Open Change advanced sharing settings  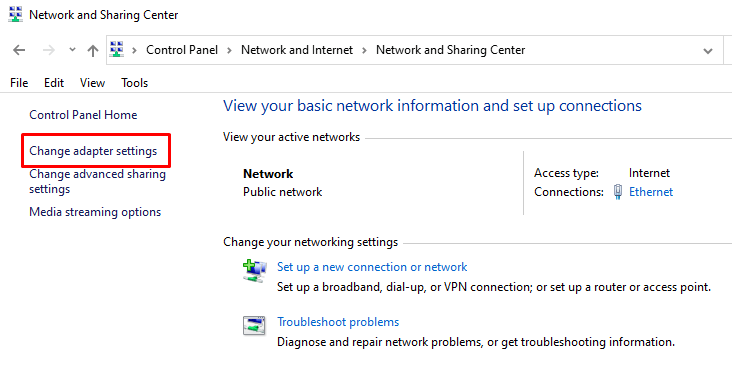coord(98,182)
